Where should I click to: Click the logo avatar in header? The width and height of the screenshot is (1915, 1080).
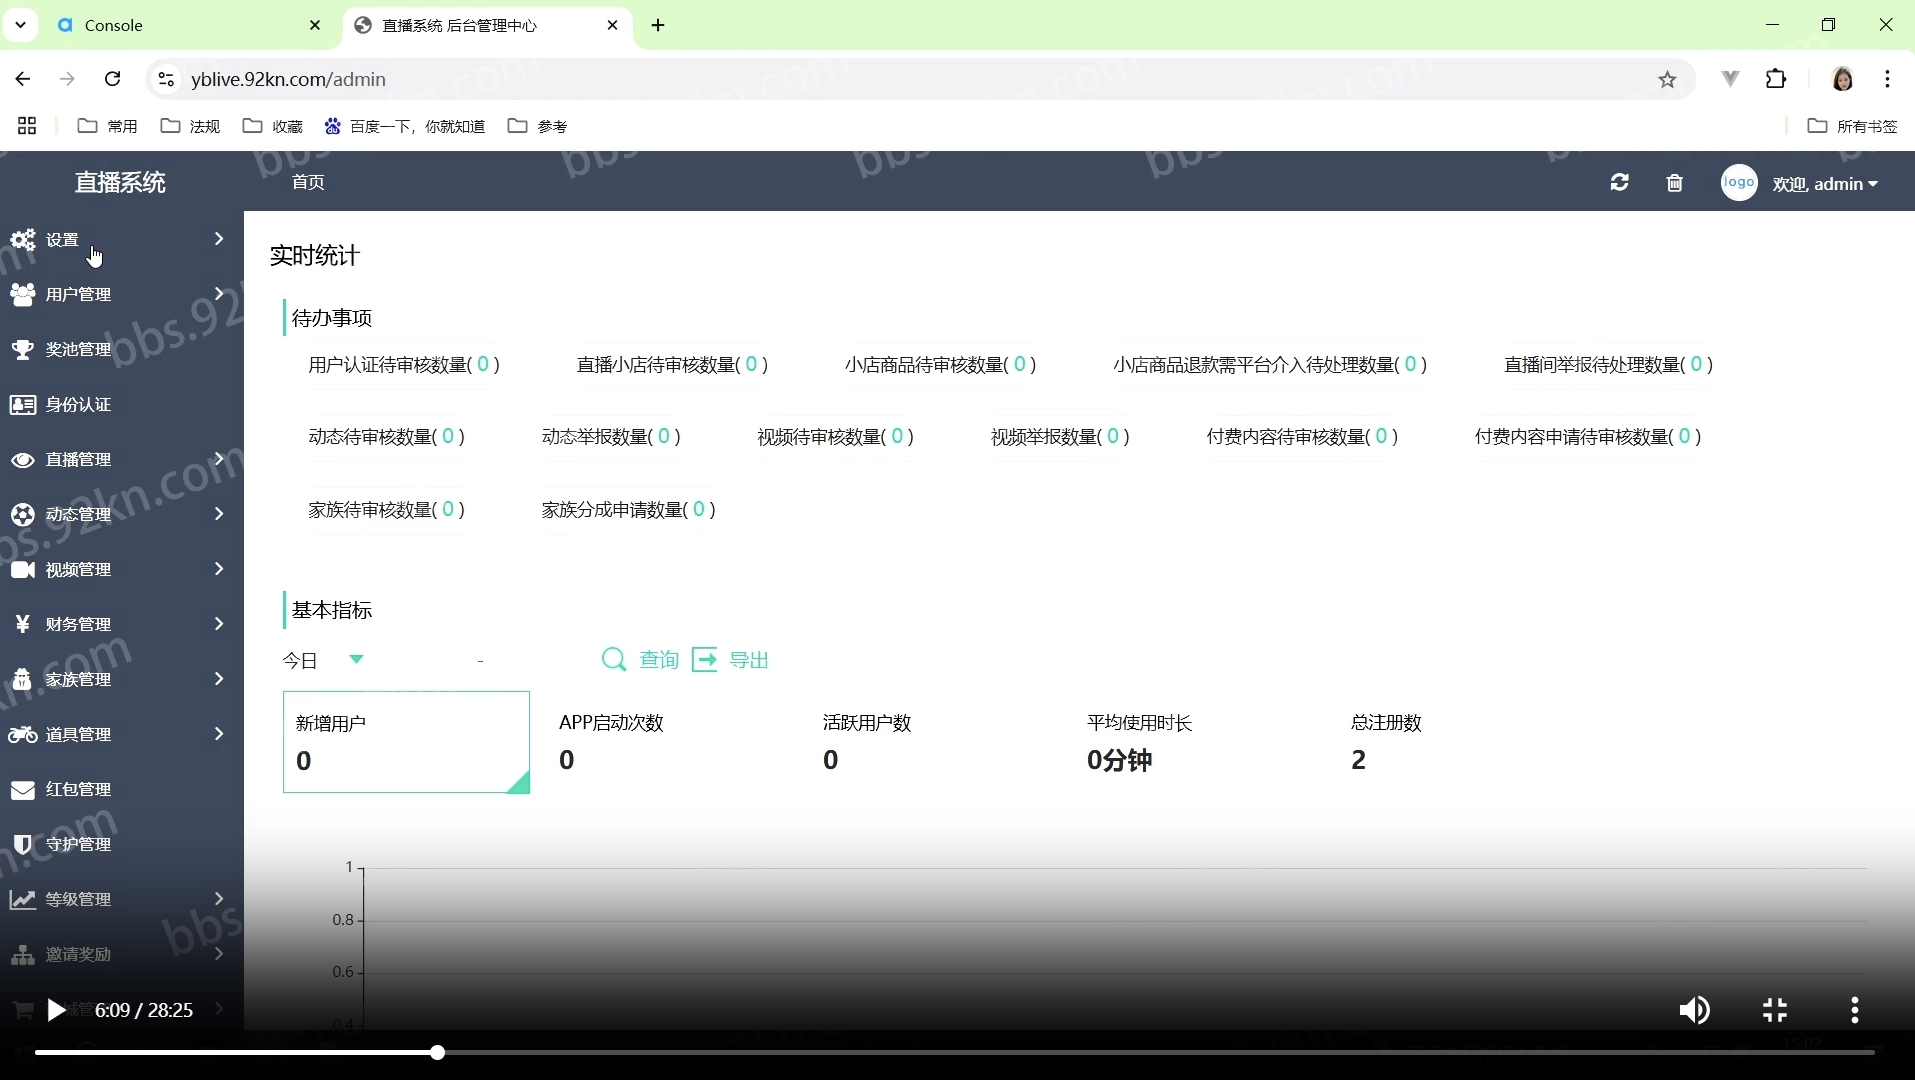[x=1739, y=182]
